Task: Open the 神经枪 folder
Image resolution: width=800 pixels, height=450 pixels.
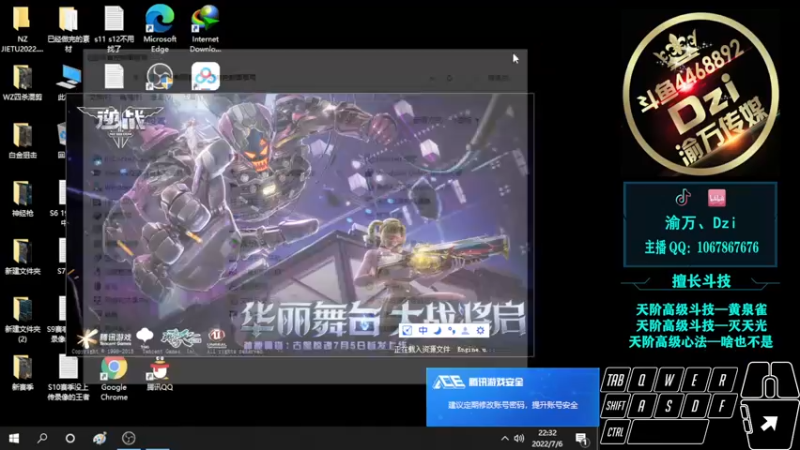Action: (x=22, y=199)
